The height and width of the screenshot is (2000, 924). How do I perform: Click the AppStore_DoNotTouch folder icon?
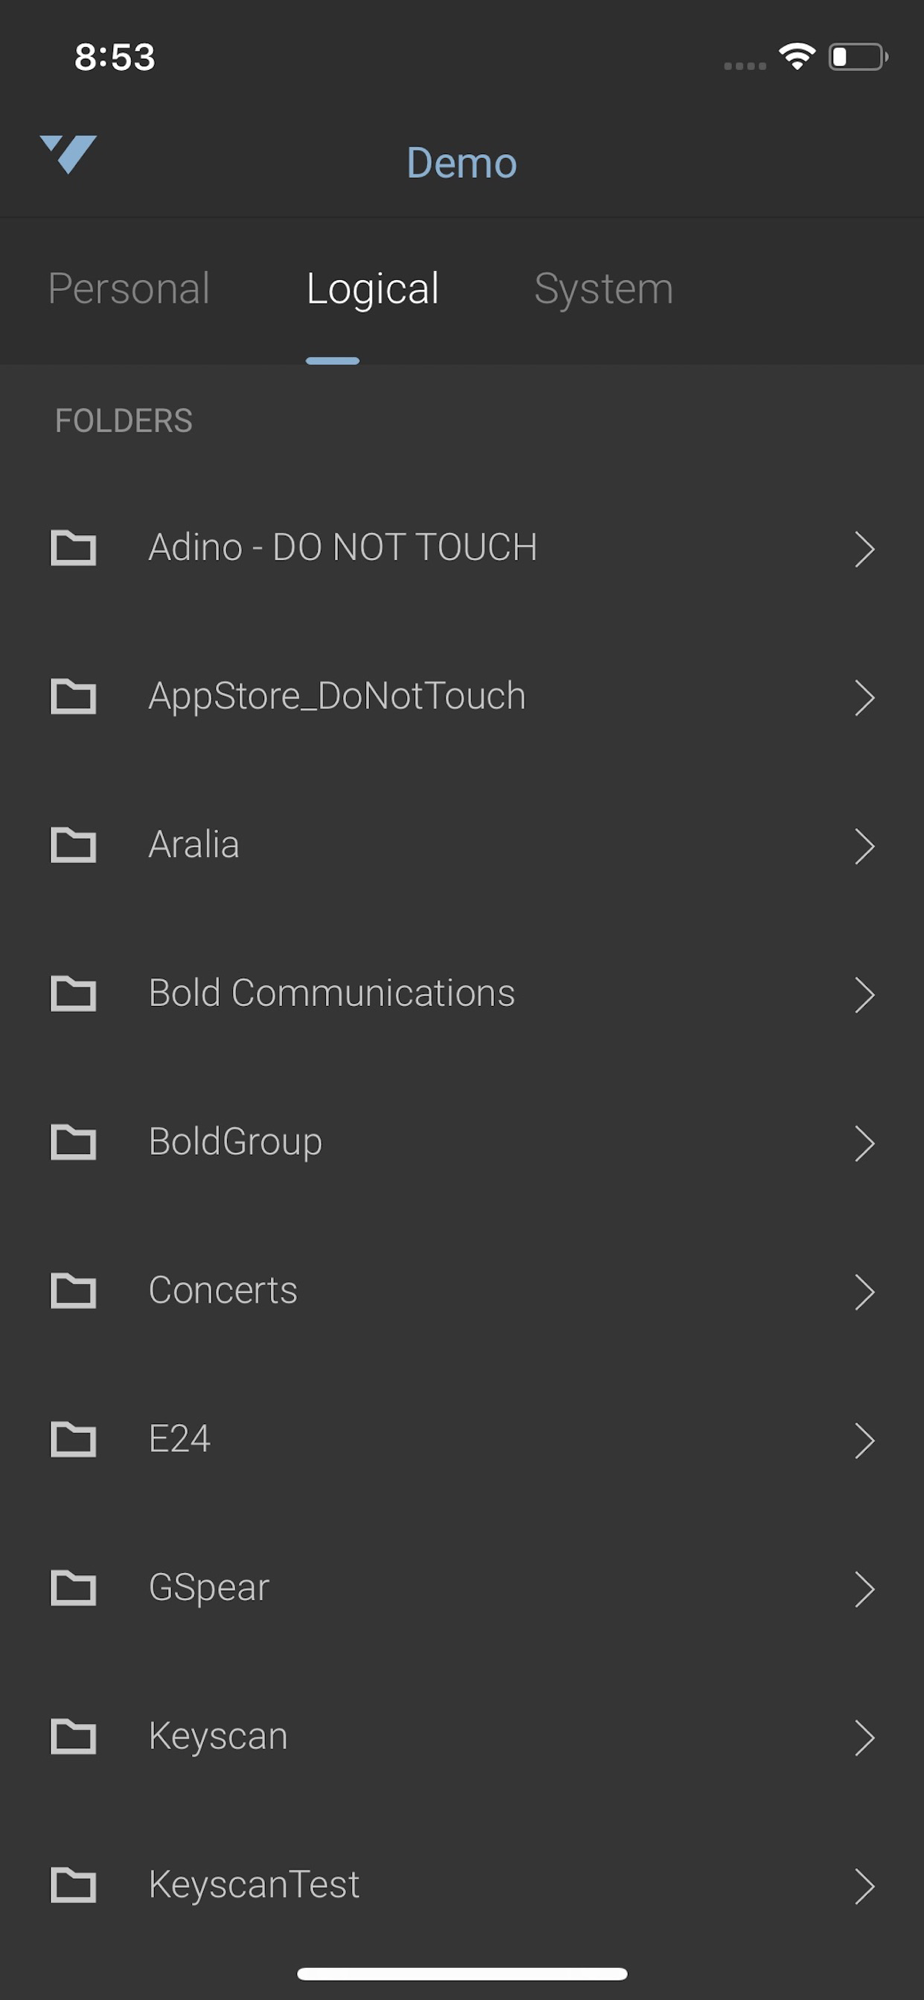(73, 697)
